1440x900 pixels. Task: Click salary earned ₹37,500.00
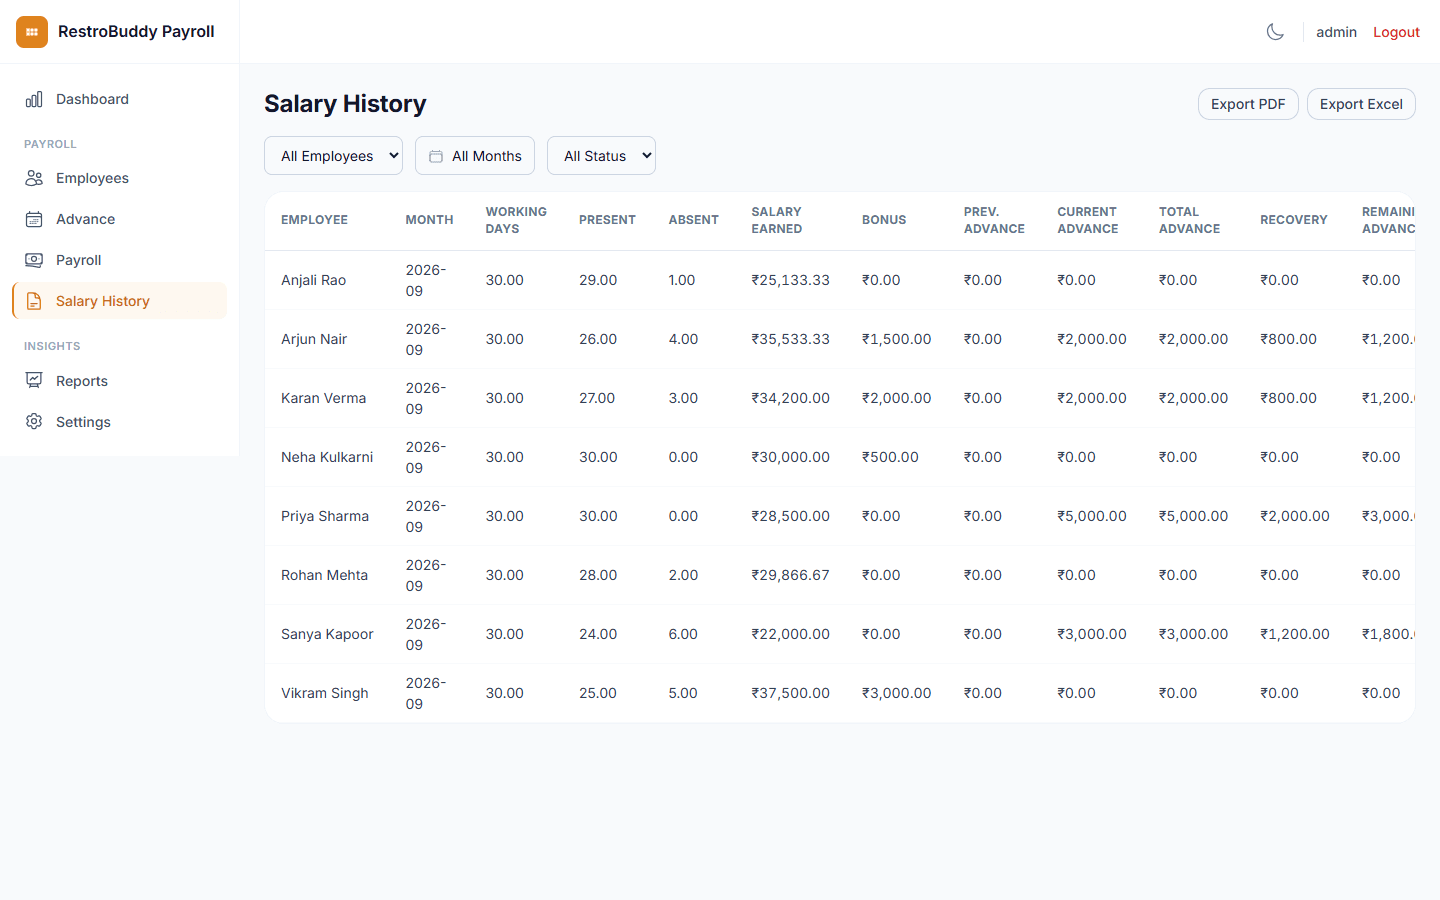(x=790, y=693)
